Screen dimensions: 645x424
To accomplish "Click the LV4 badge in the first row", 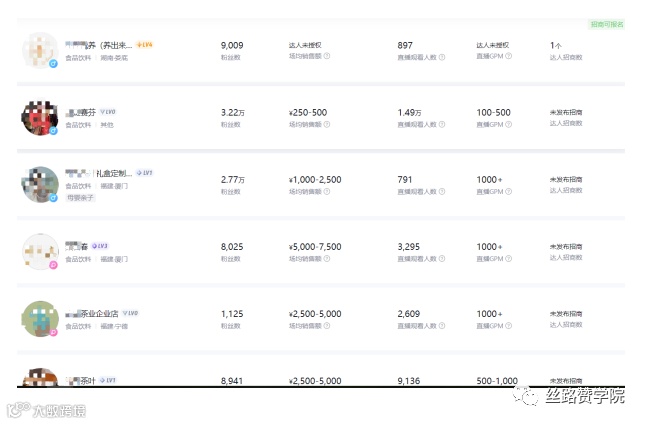I will (x=144, y=45).
